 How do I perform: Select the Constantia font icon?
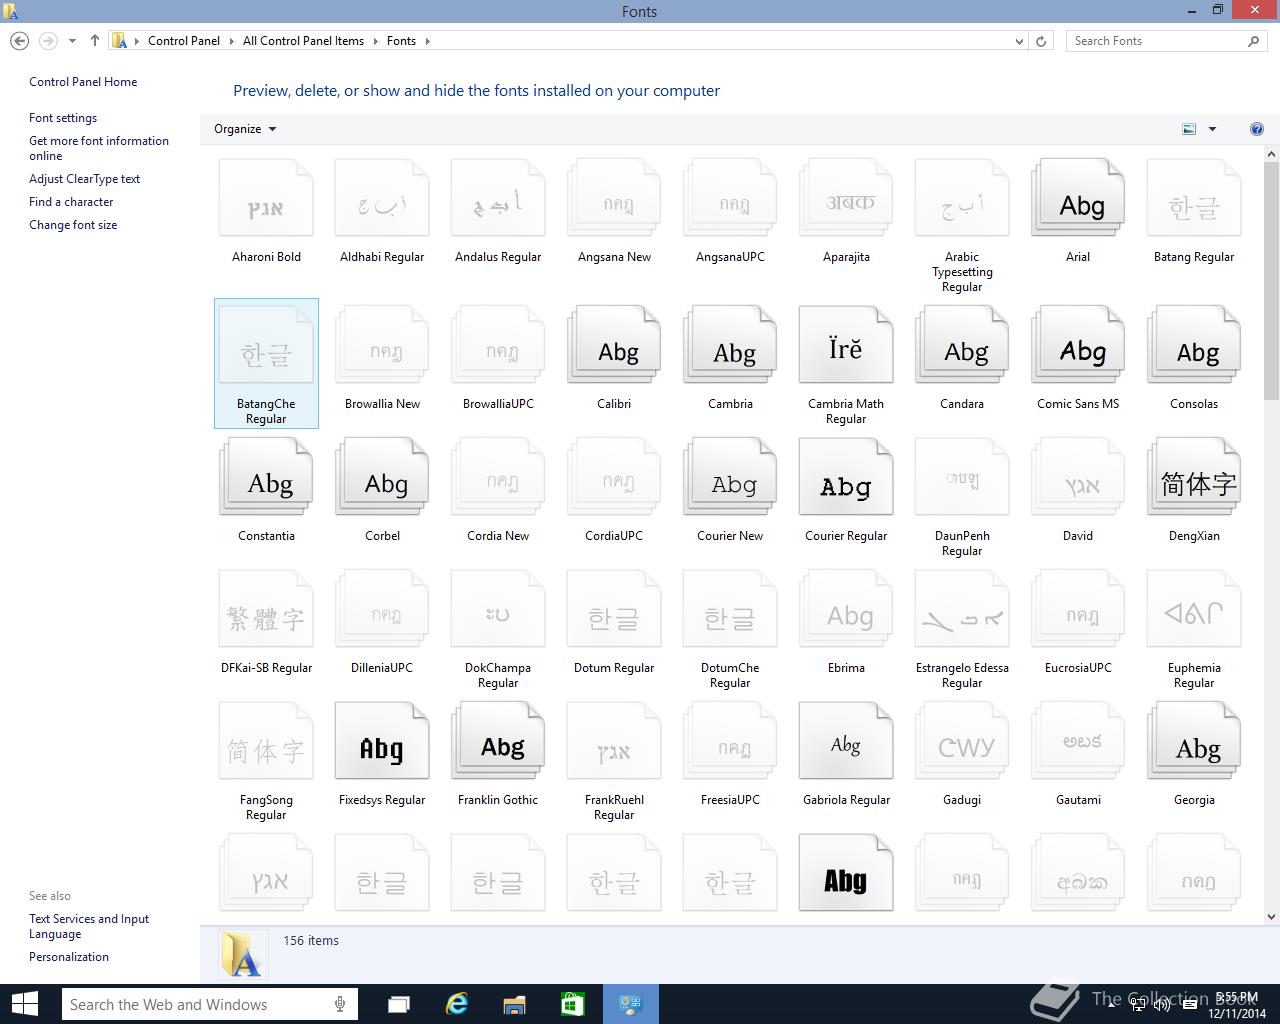point(266,477)
